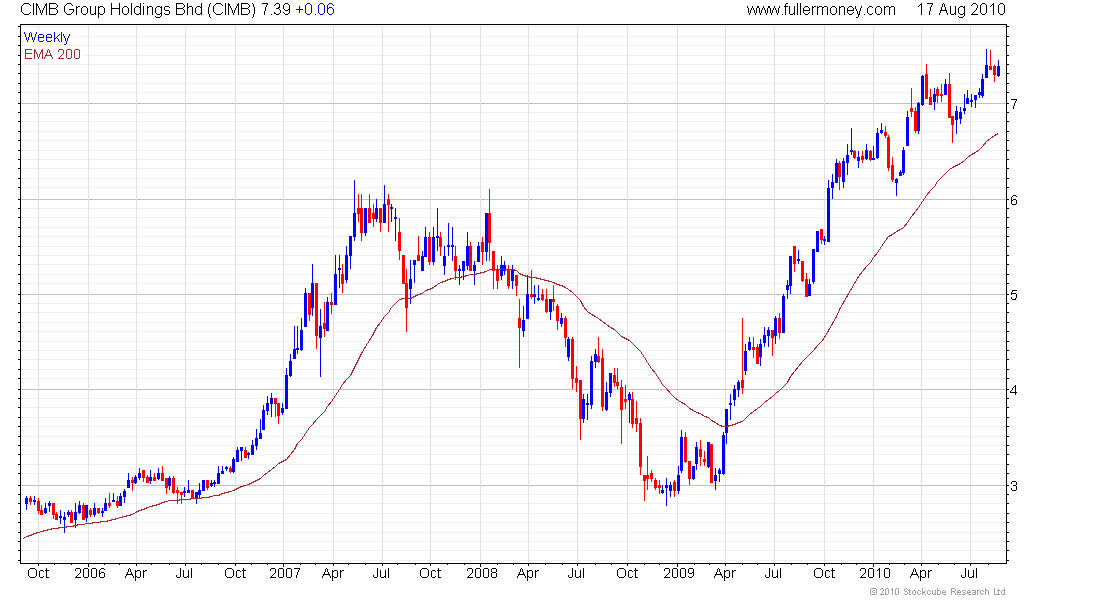
Task: Click the y-axis label '7'
Action: tap(1014, 104)
